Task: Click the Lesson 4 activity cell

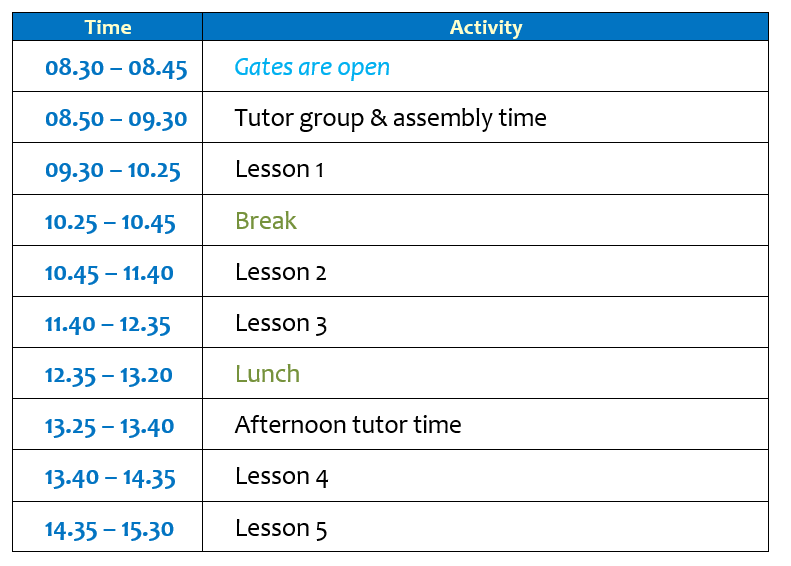Action: pos(281,476)
